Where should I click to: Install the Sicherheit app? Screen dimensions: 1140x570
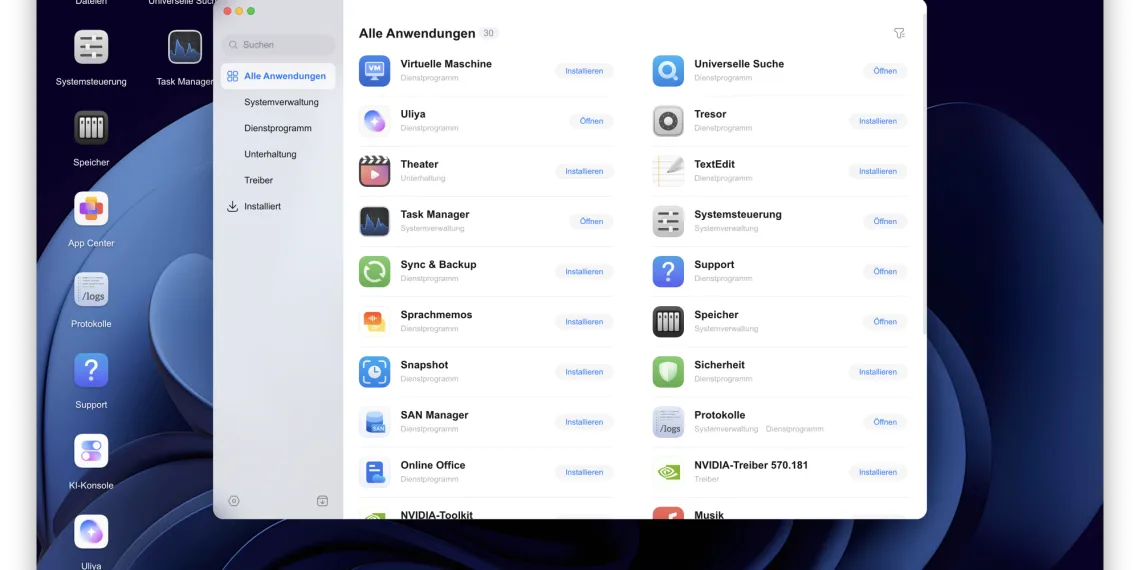click(878, 372)
